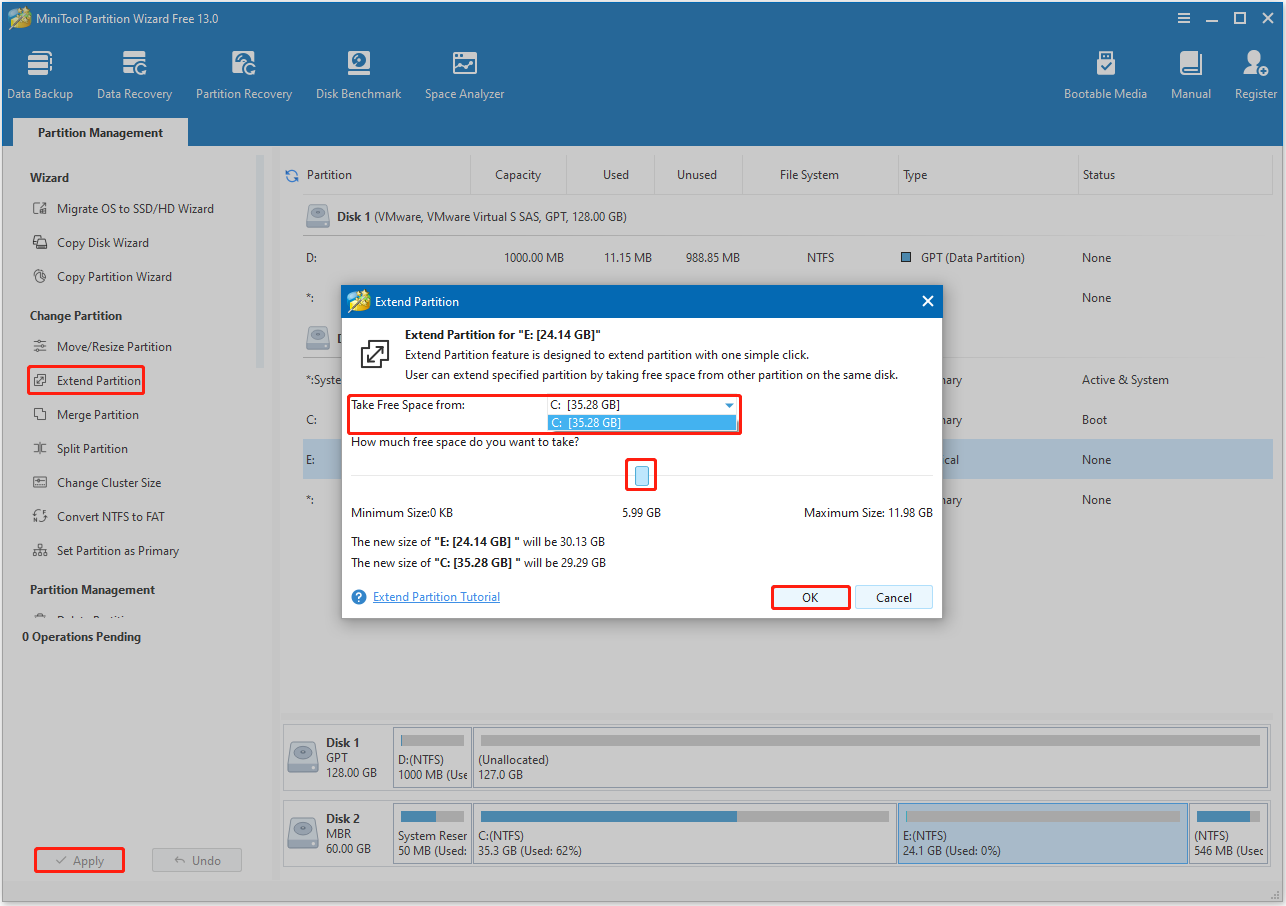
Task: Choose Merge Partition from the sidebar
Action: pyautogui.click(x=99, y=414)
